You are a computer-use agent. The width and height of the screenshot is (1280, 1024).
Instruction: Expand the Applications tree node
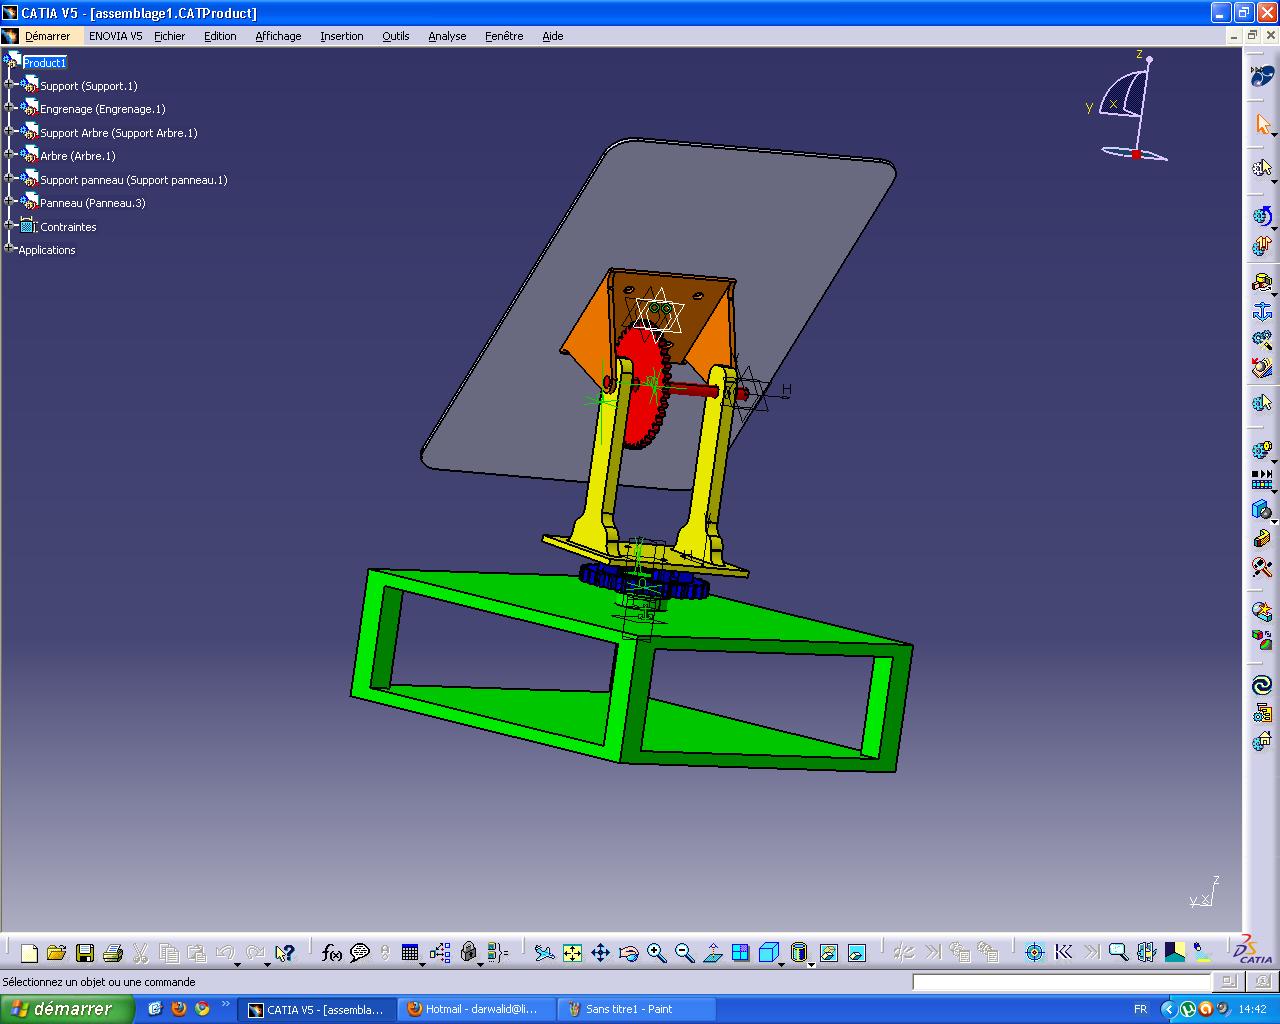pos(9,250)
